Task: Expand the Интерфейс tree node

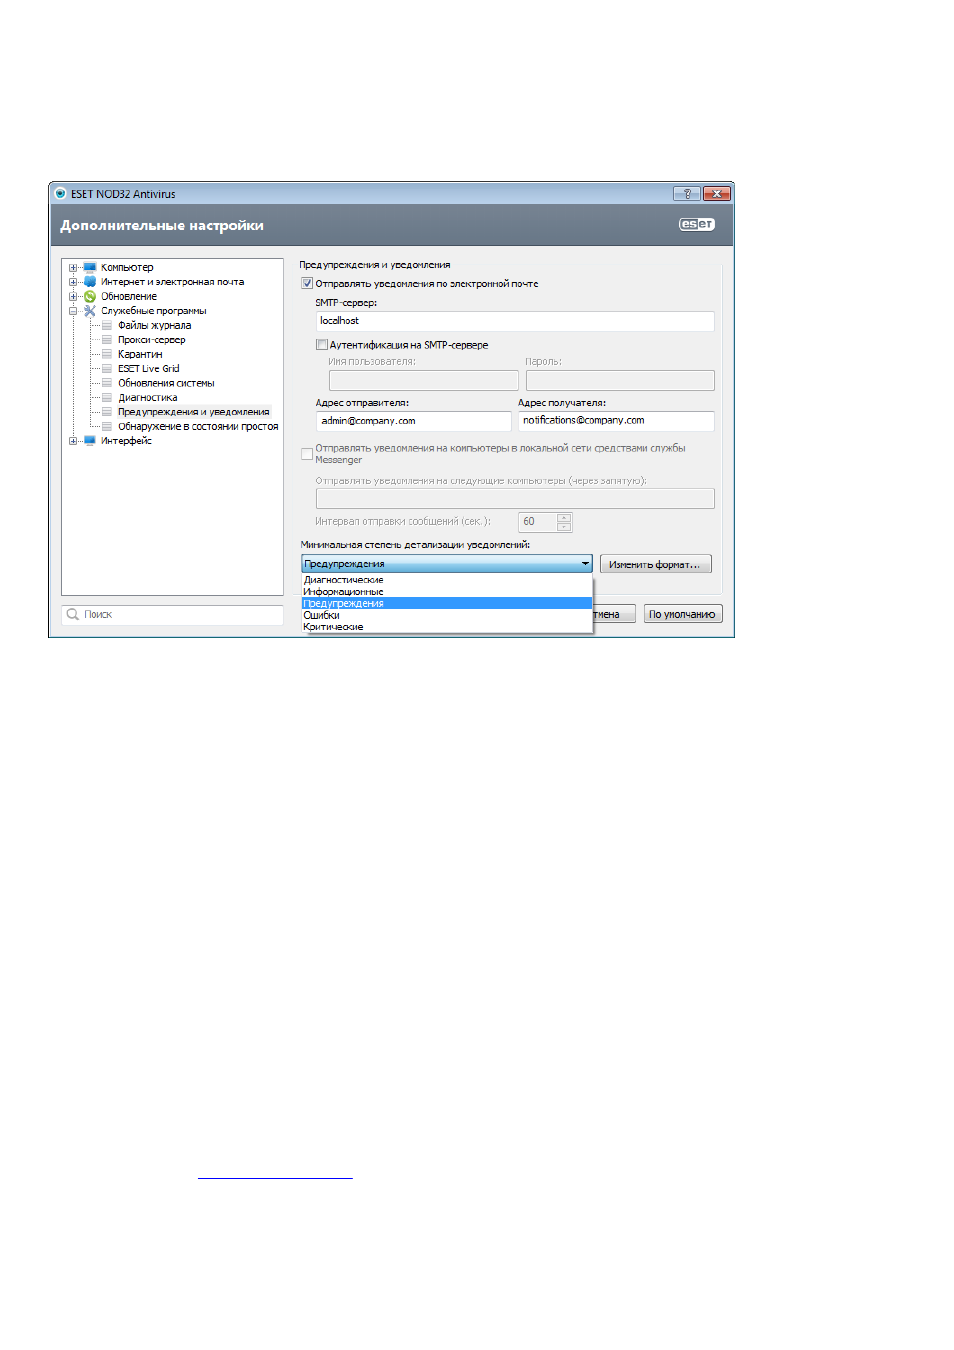Action: 73,441
